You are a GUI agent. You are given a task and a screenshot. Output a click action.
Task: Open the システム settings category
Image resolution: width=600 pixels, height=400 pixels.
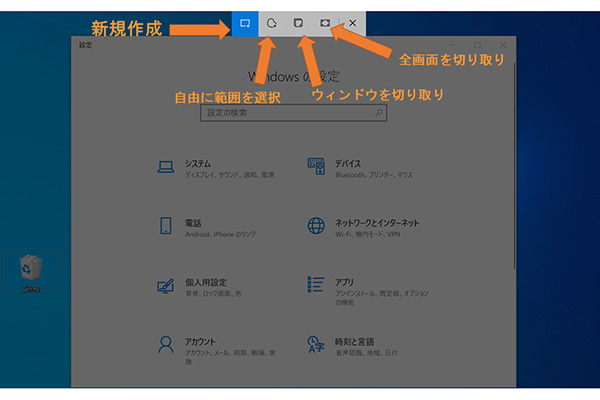coord(216,169)
